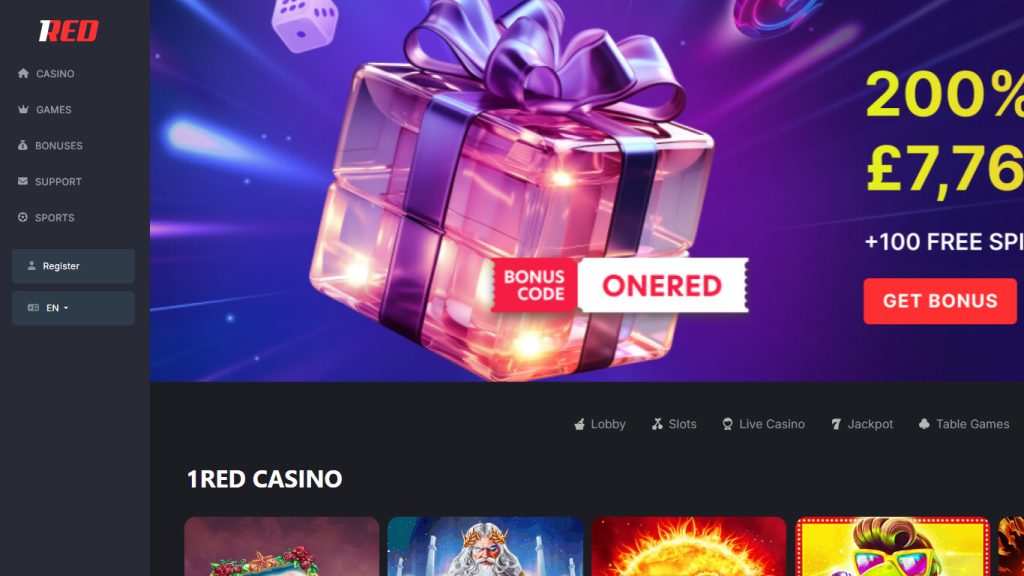Viewport: 1024px width, 576px height.
Task: Open the EN language dropdown
Action: [73, 308]
